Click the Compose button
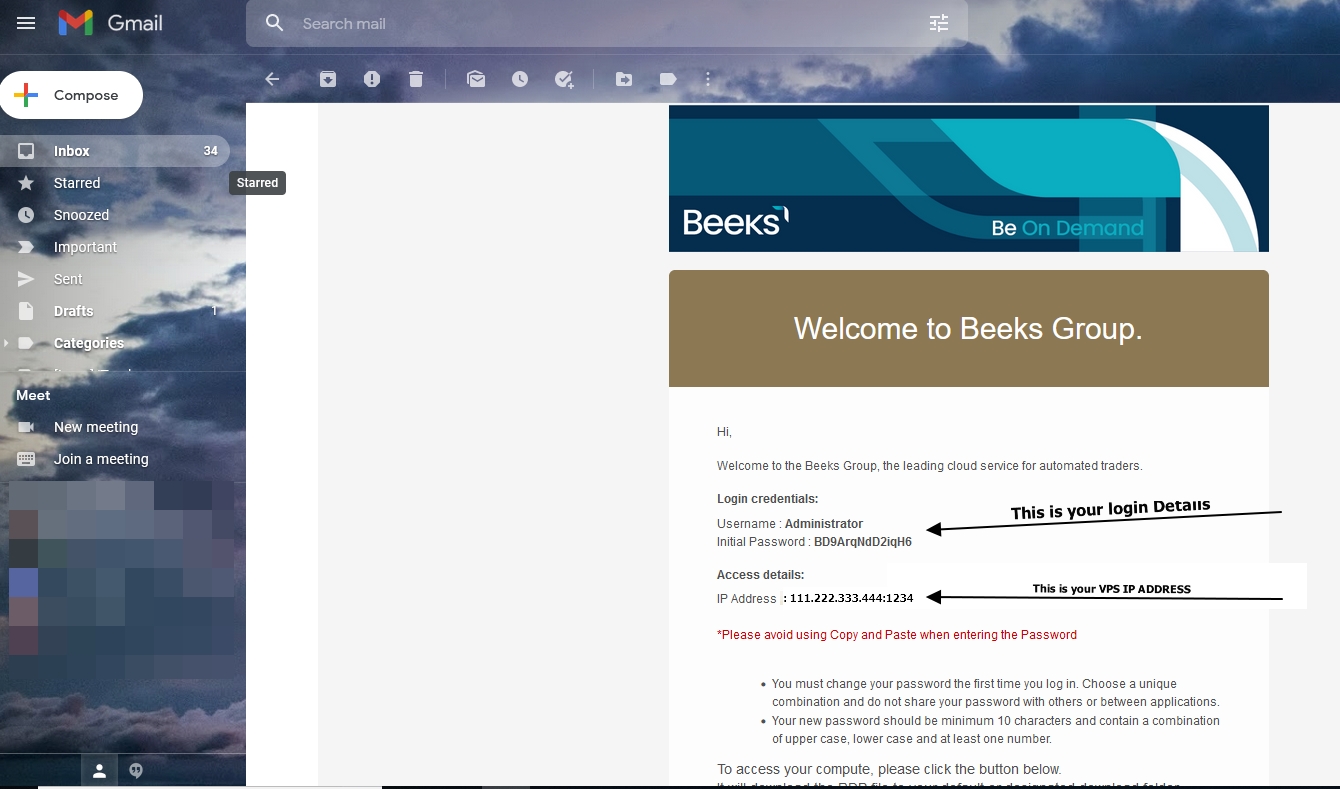1340x789 pixels. [x=71, y=95]
